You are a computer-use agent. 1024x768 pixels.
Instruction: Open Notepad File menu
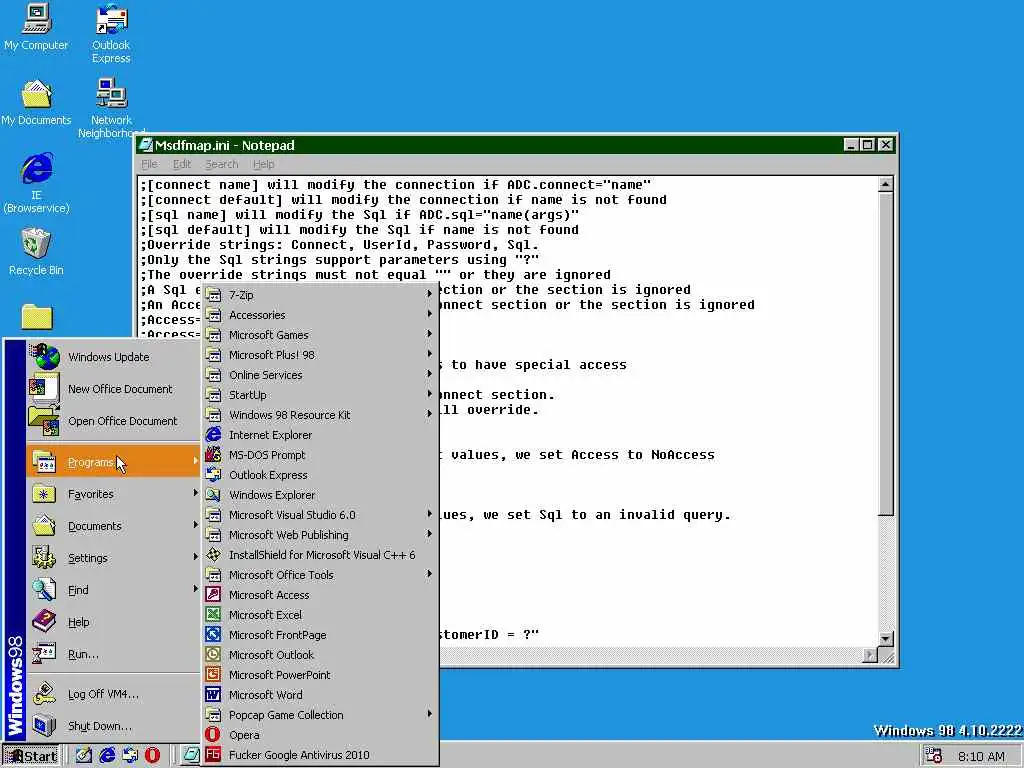(149, 165)
